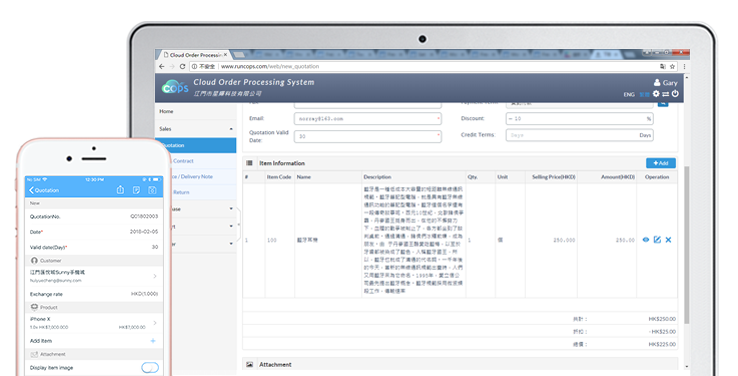738x376 pixels.
Task: Tap Valid date(Day) row on phone
Action: 94,248
